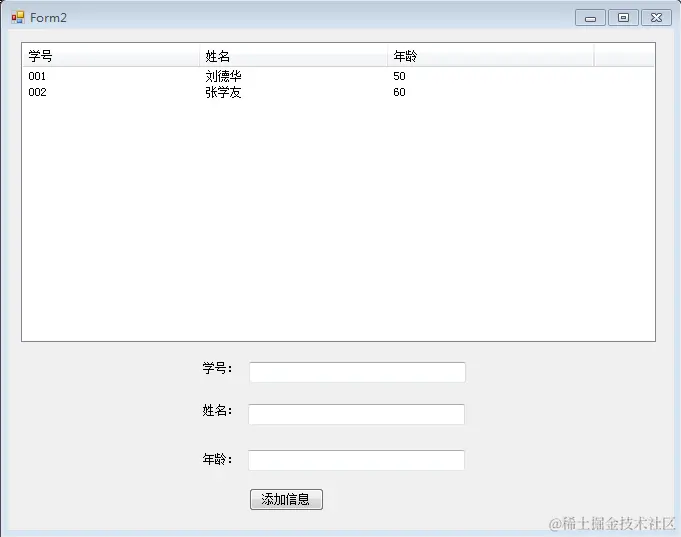Click the 姓名： label beside the textbox

click(218, 410)
